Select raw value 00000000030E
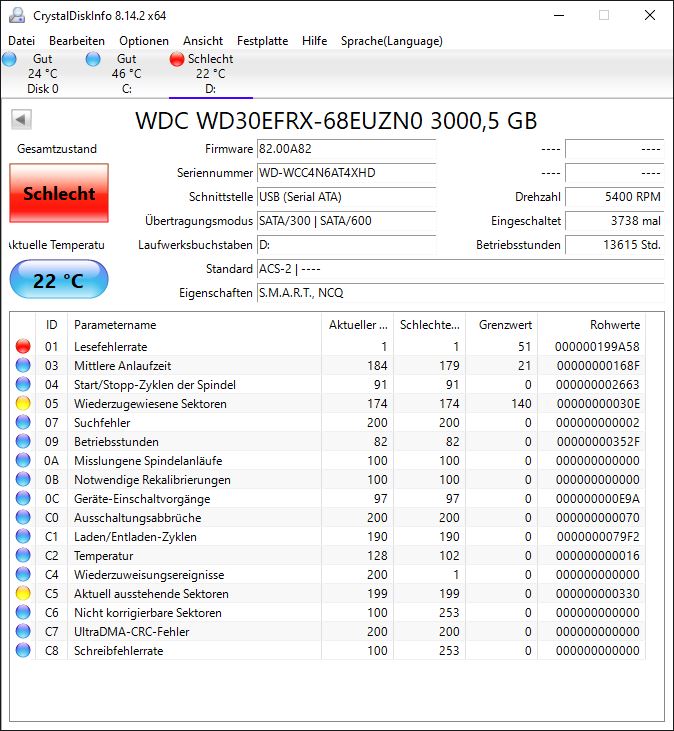The image size is (674, 731). click(598, 404)
